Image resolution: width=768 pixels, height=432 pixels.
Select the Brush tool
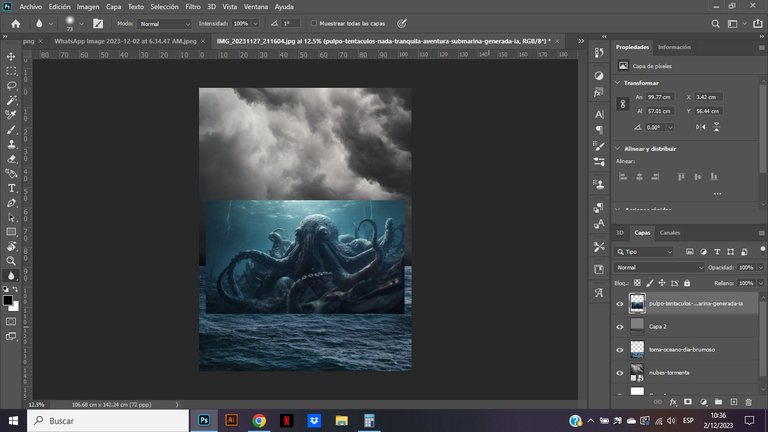[x=11, y=130]
